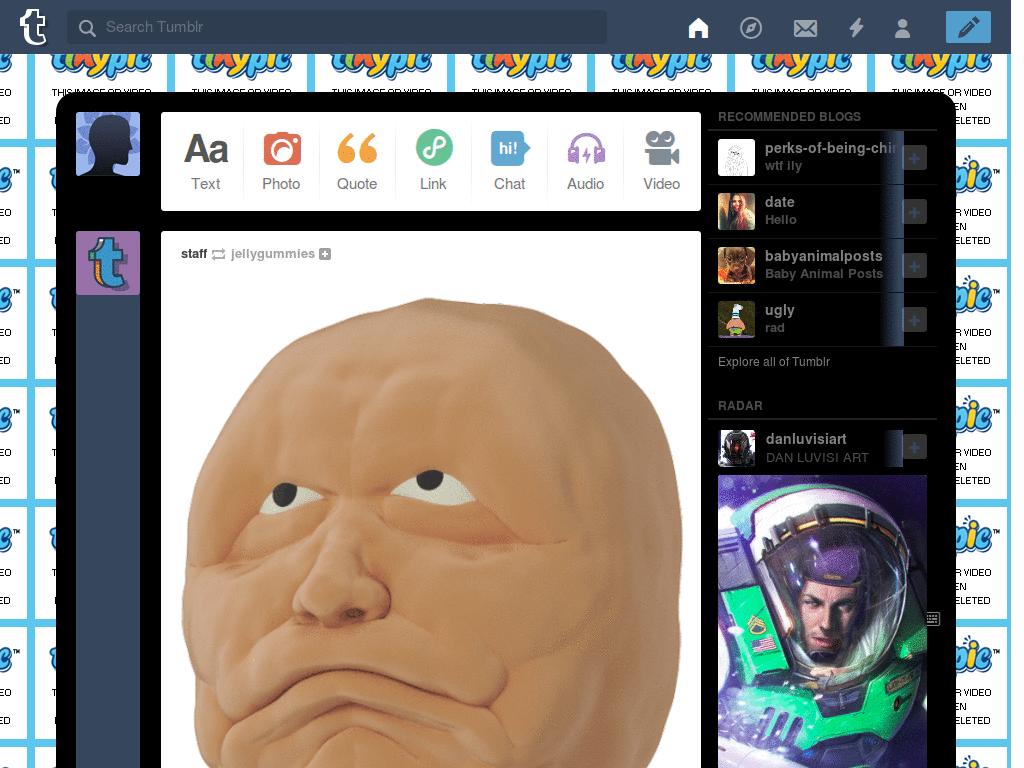Click the babyanimalposts avatar
Screen dimensions: 1024x768
click(736, 266)
